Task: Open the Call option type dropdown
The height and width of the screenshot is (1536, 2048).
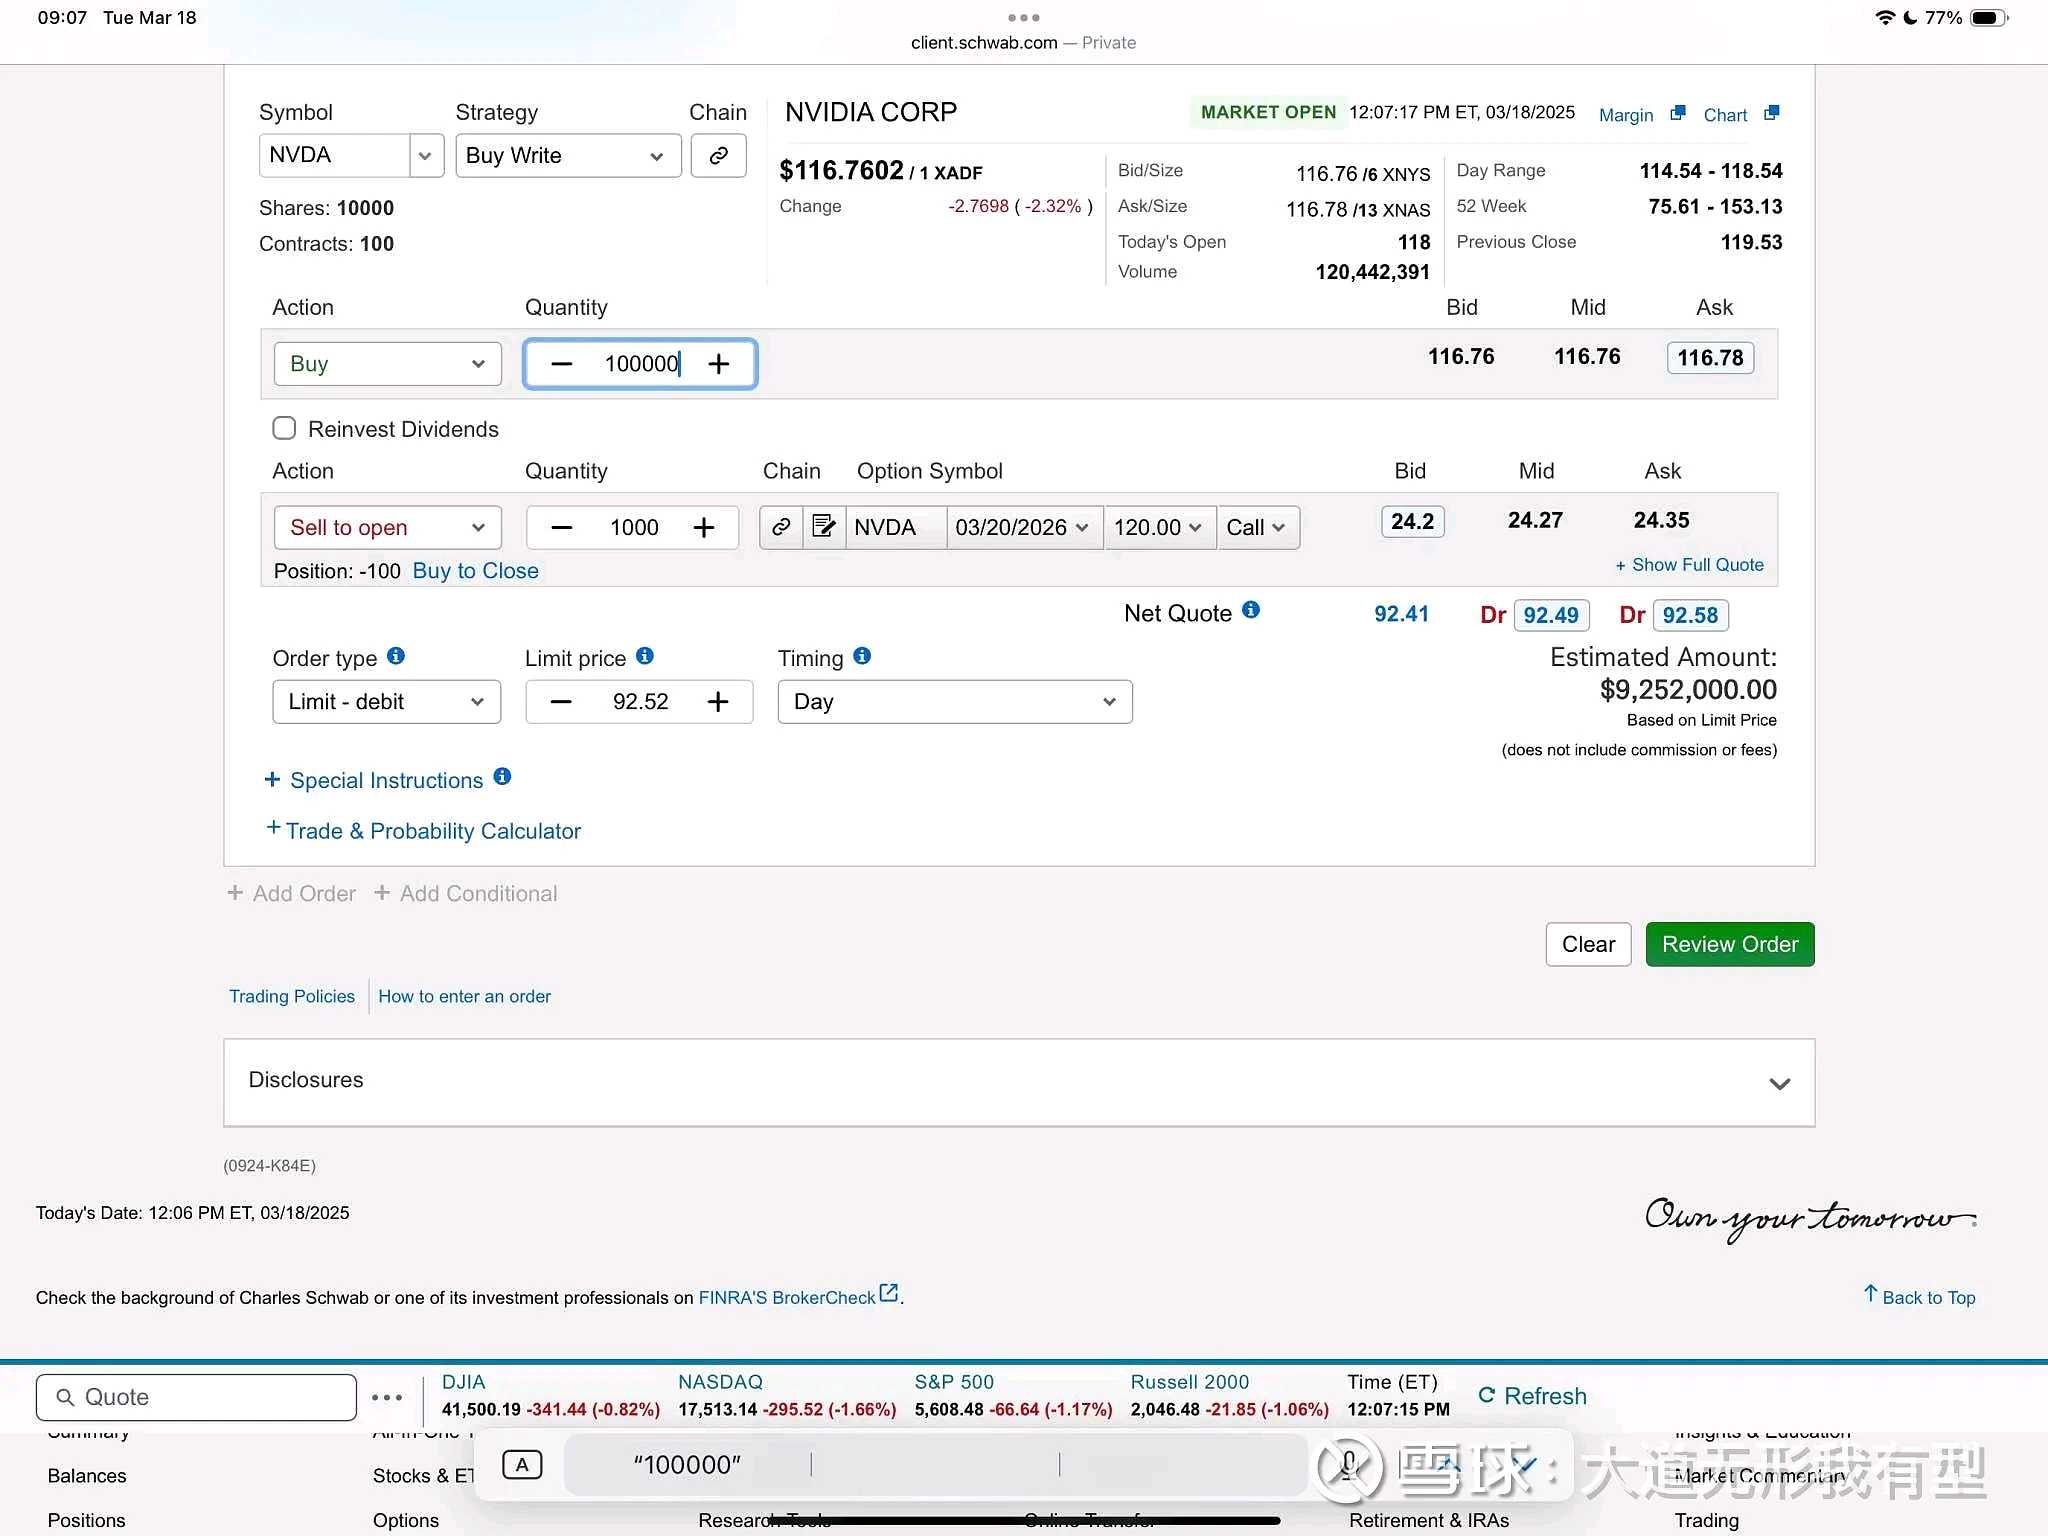Action: [x=1257, y=527]
